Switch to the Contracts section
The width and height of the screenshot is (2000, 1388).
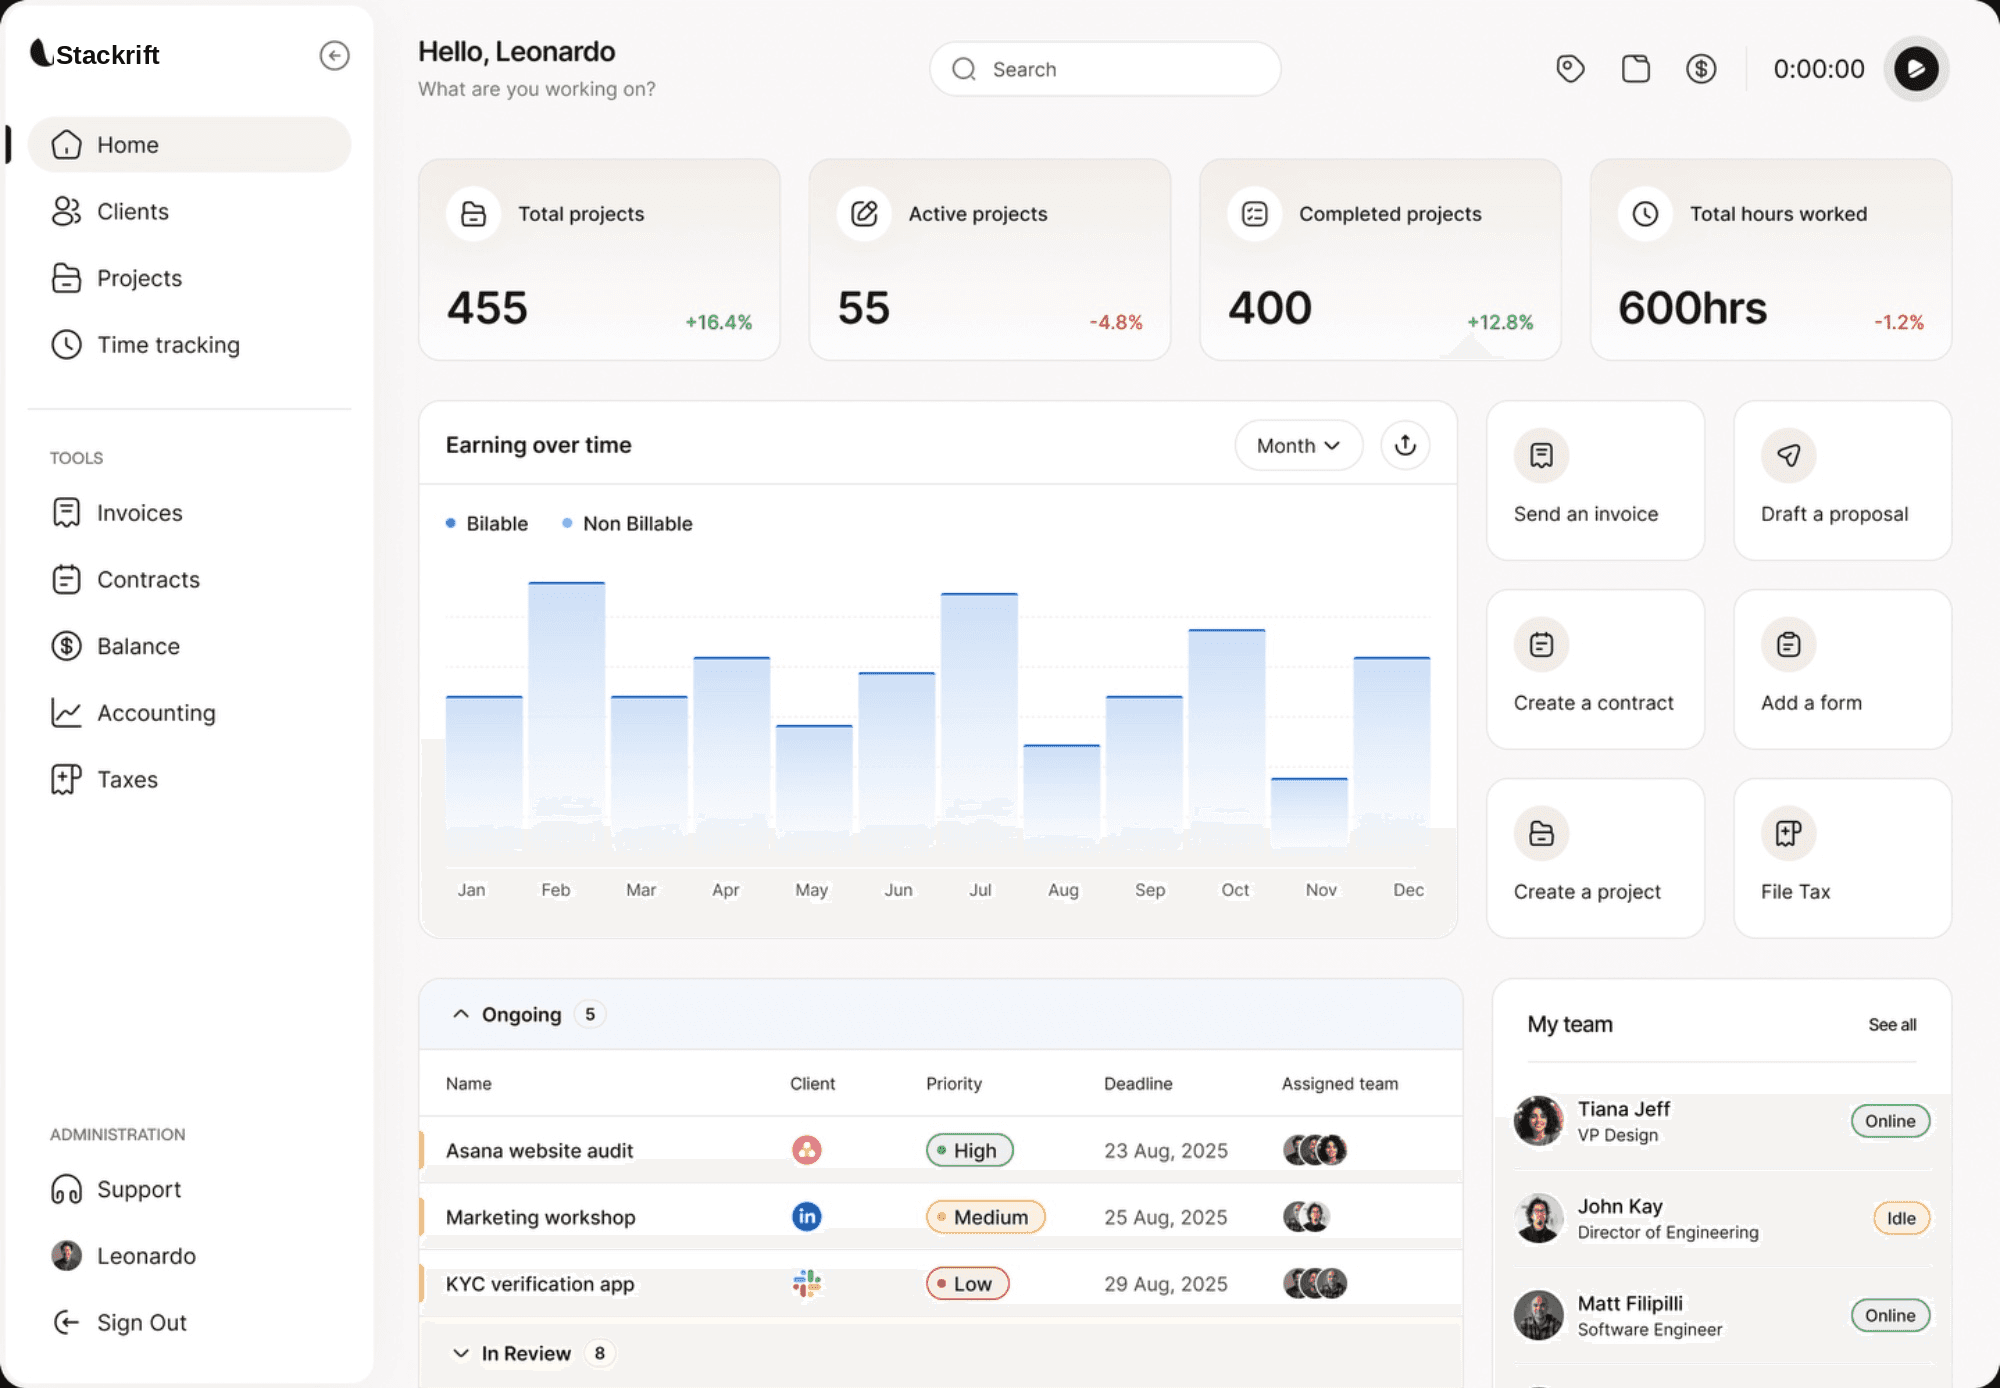148,579
